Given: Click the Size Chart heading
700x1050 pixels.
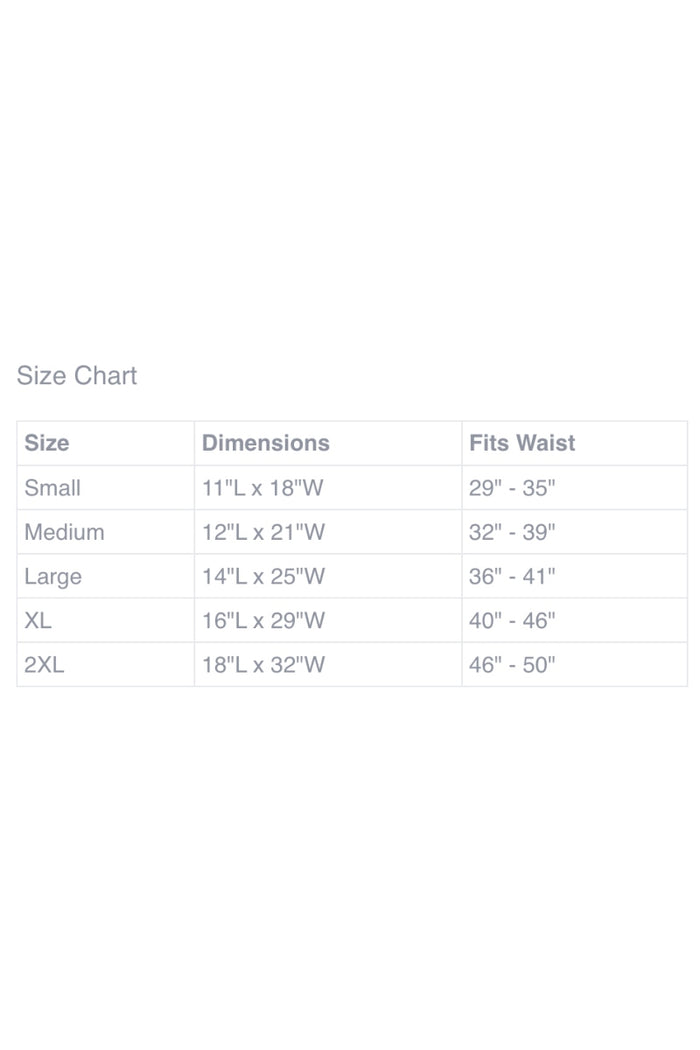Looking at the screenshot, I should (x=76, y=376).
